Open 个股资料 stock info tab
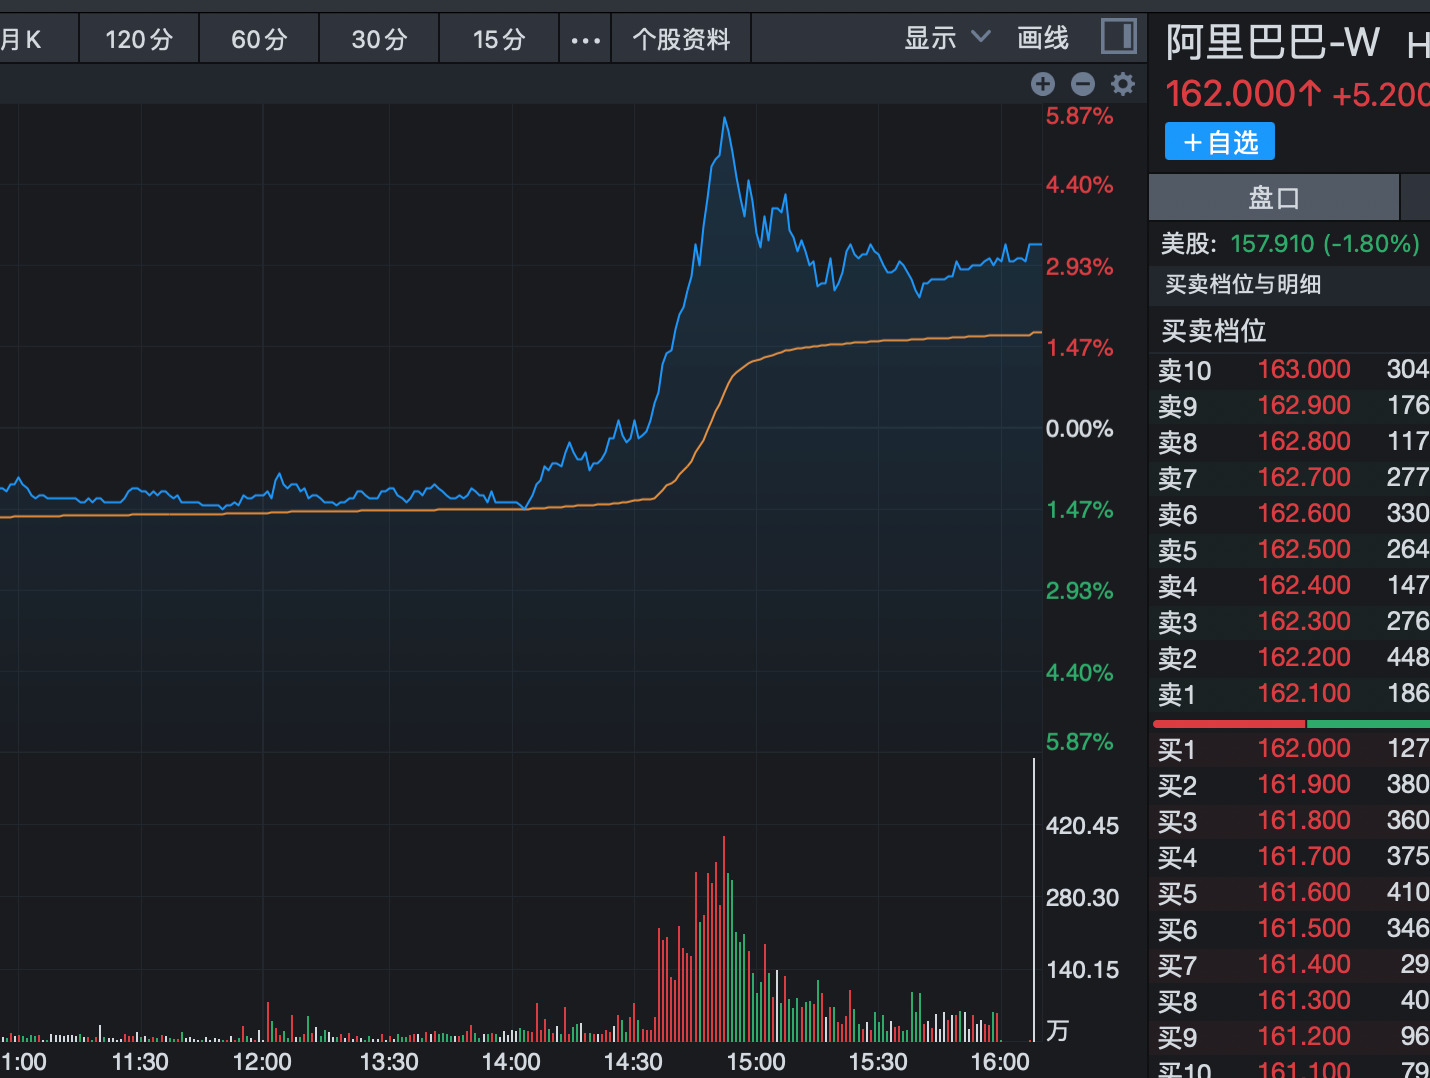The height and width of the screenshot is (1078, 1430). (681, 40)
